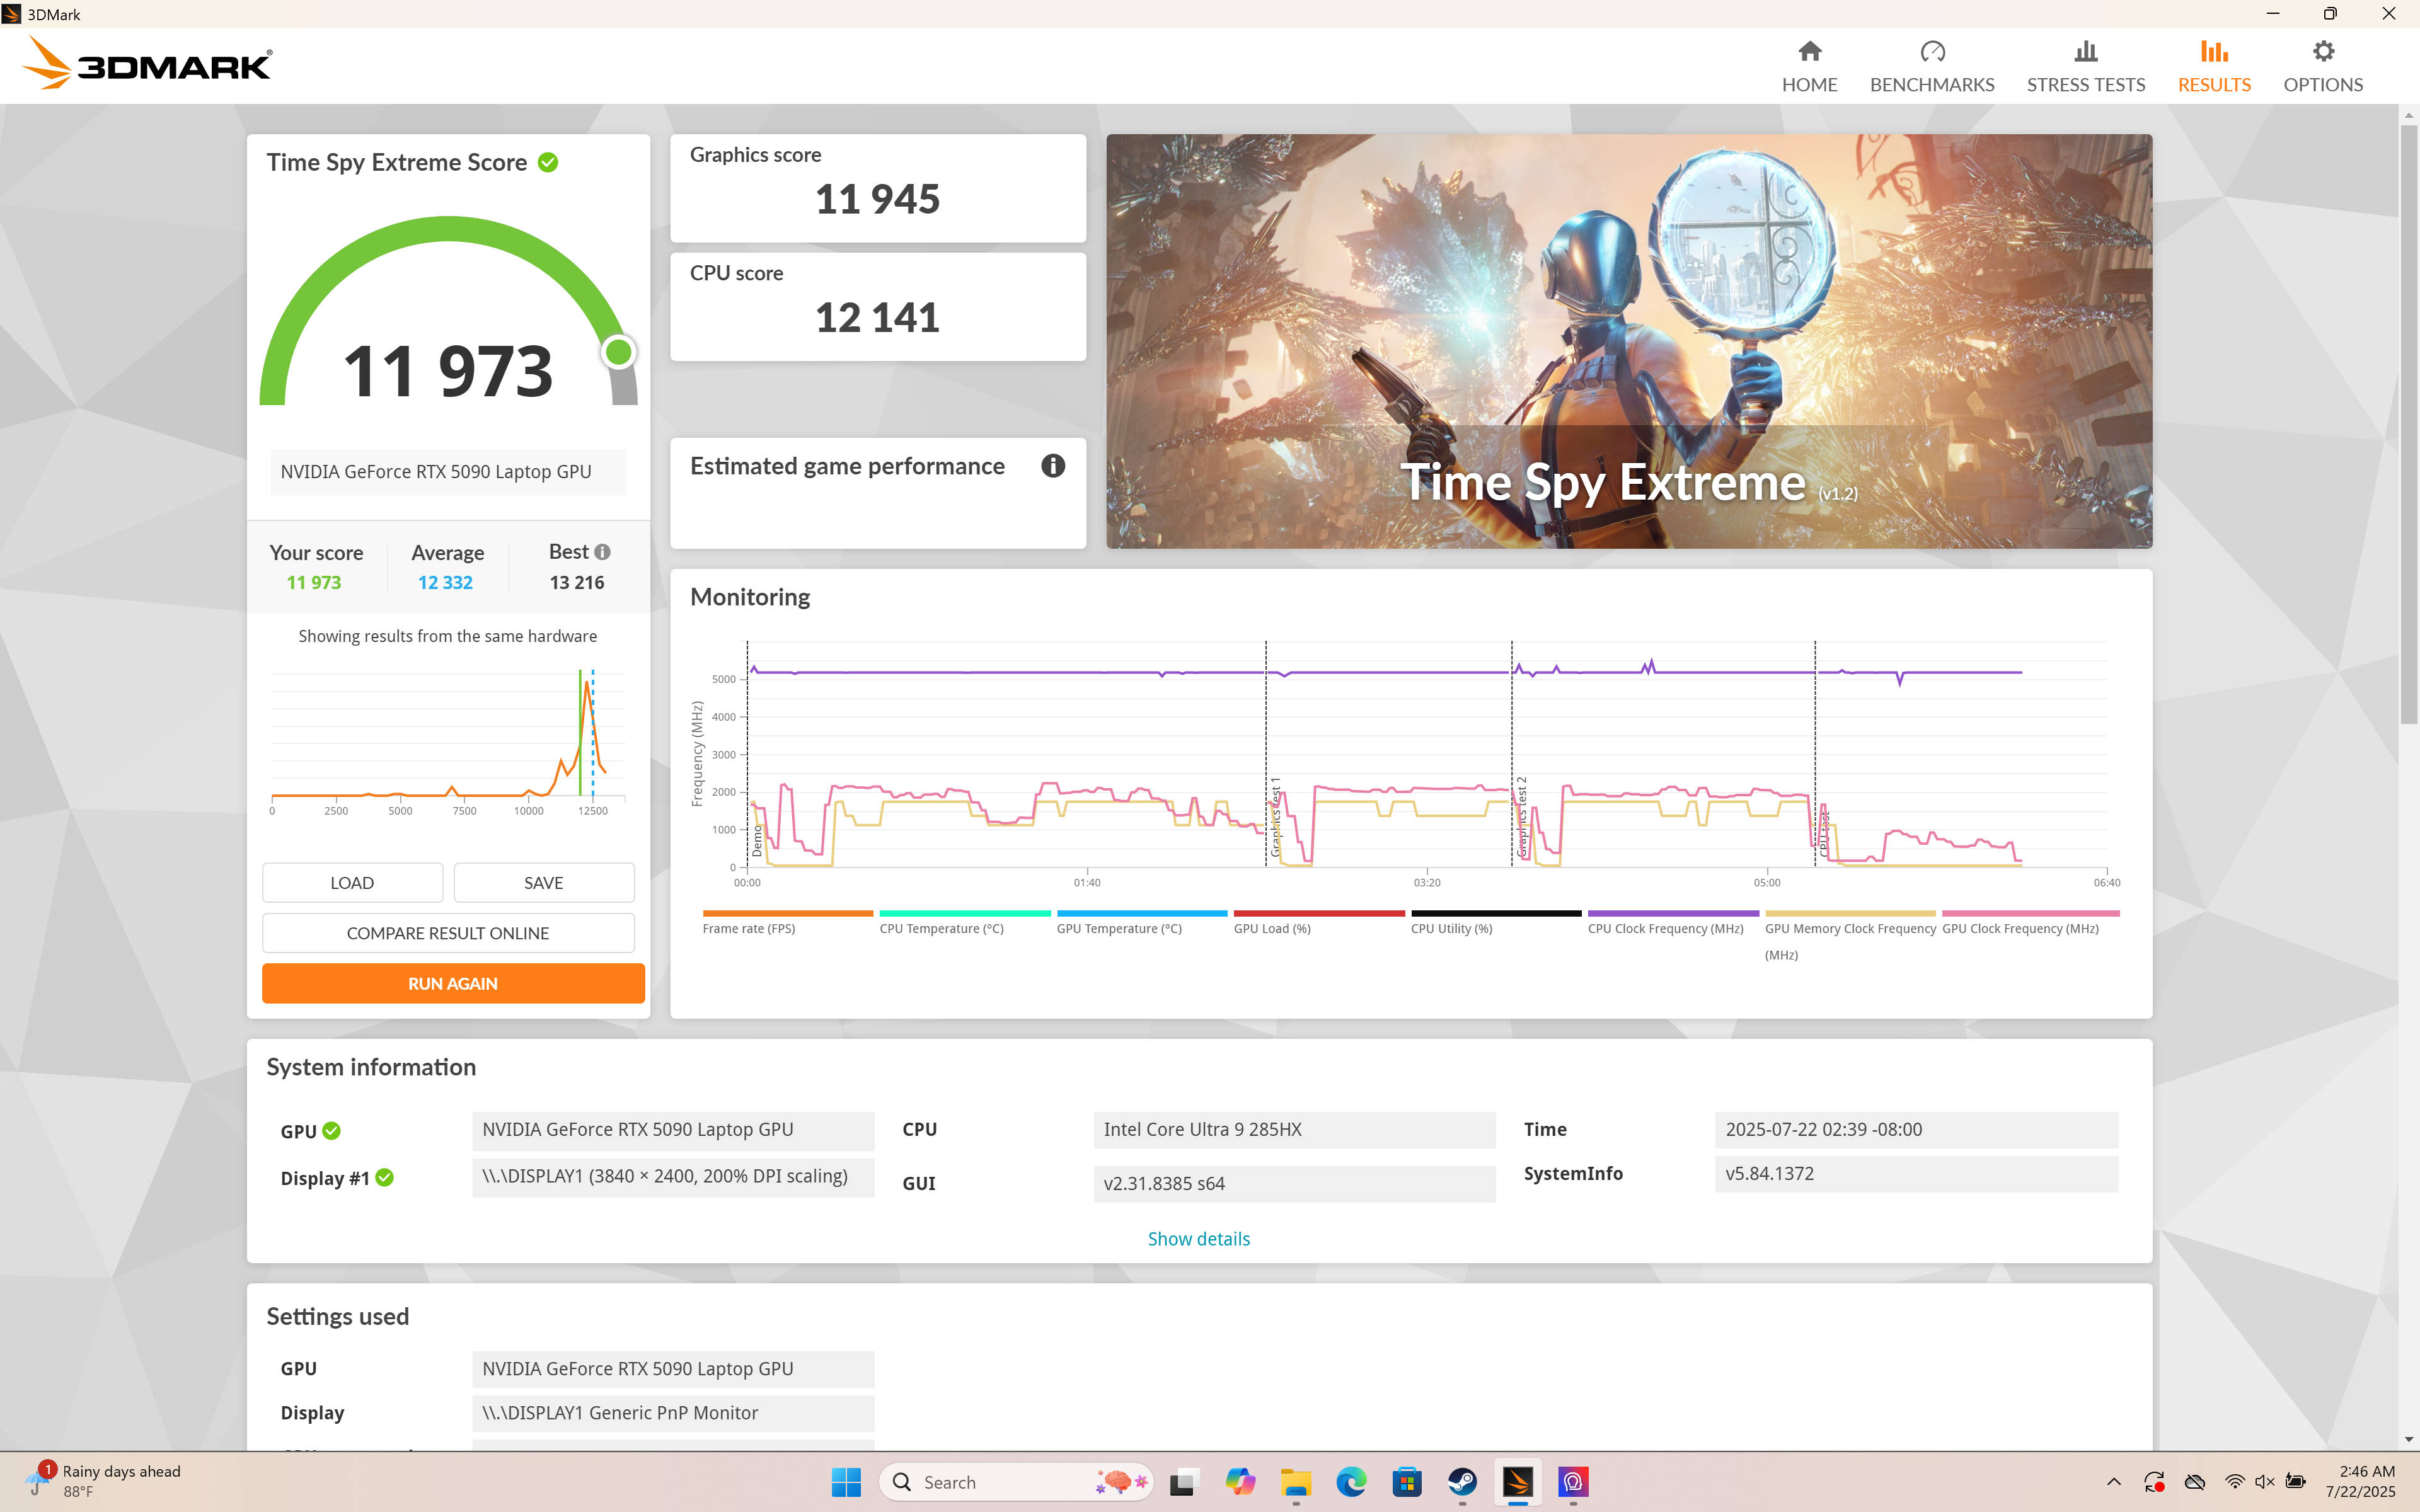Click the CPU score value 12 141

tap(877, 318)
